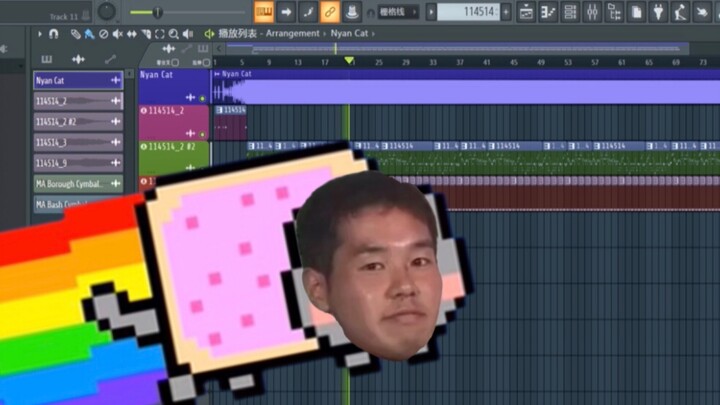The width and height of the screenshot is (720, 405).
Task: Click the multilink-to-controllers knob icon
Action: pyautogui.click(x=352, y=12)
